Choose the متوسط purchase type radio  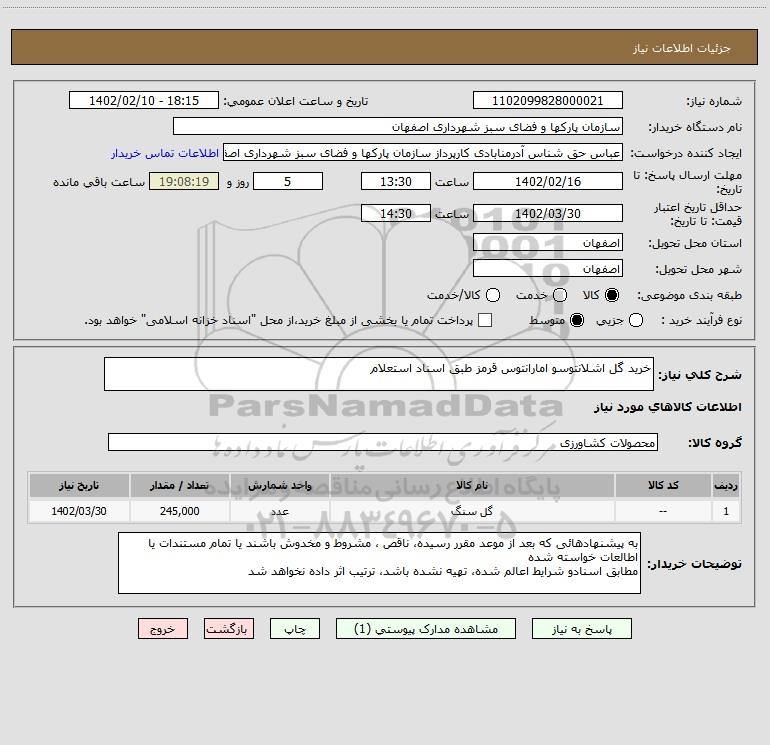577,320
